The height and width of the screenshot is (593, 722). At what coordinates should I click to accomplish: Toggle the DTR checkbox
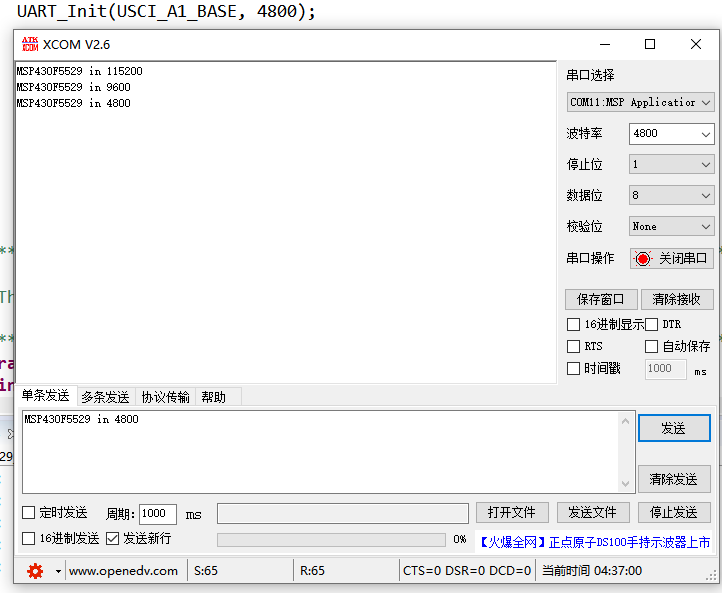tap(651, 325)
